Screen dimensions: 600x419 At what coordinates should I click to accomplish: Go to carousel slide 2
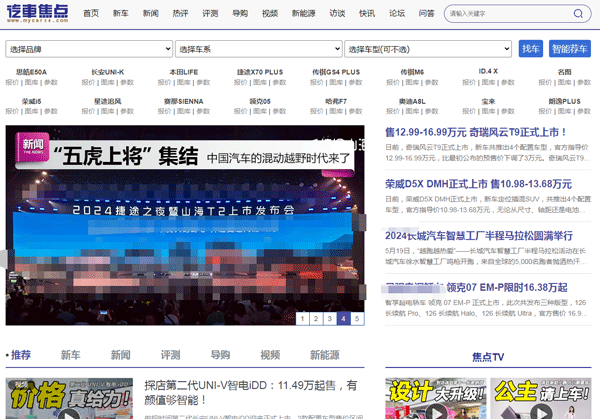coord(316,318)
